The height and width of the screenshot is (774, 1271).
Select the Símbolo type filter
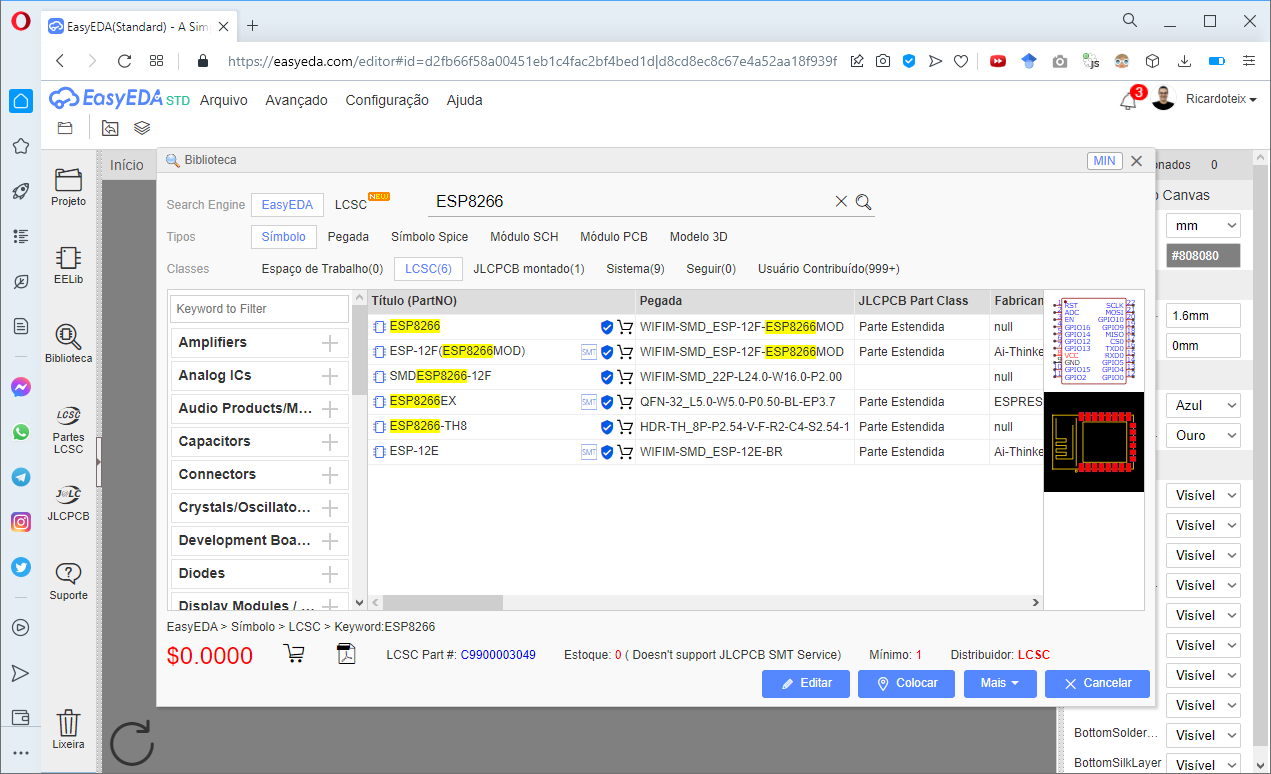point(283,236)
